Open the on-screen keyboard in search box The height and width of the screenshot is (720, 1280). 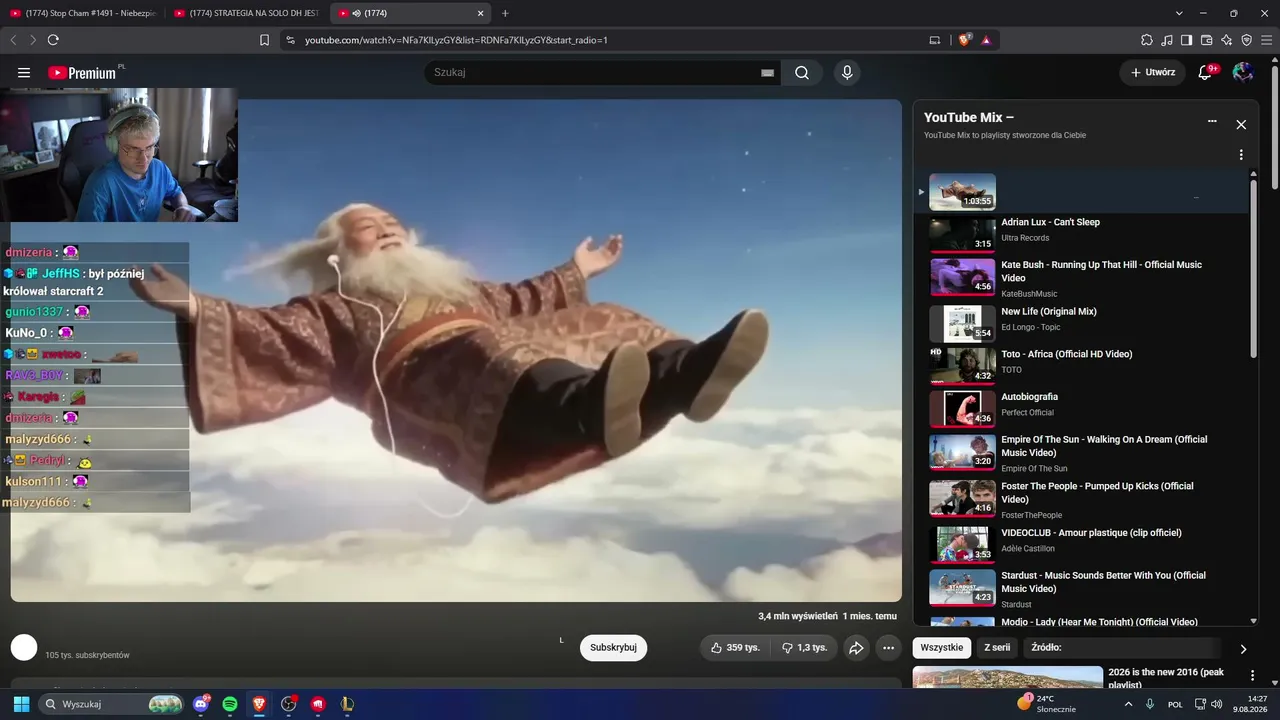click(767, 73)
